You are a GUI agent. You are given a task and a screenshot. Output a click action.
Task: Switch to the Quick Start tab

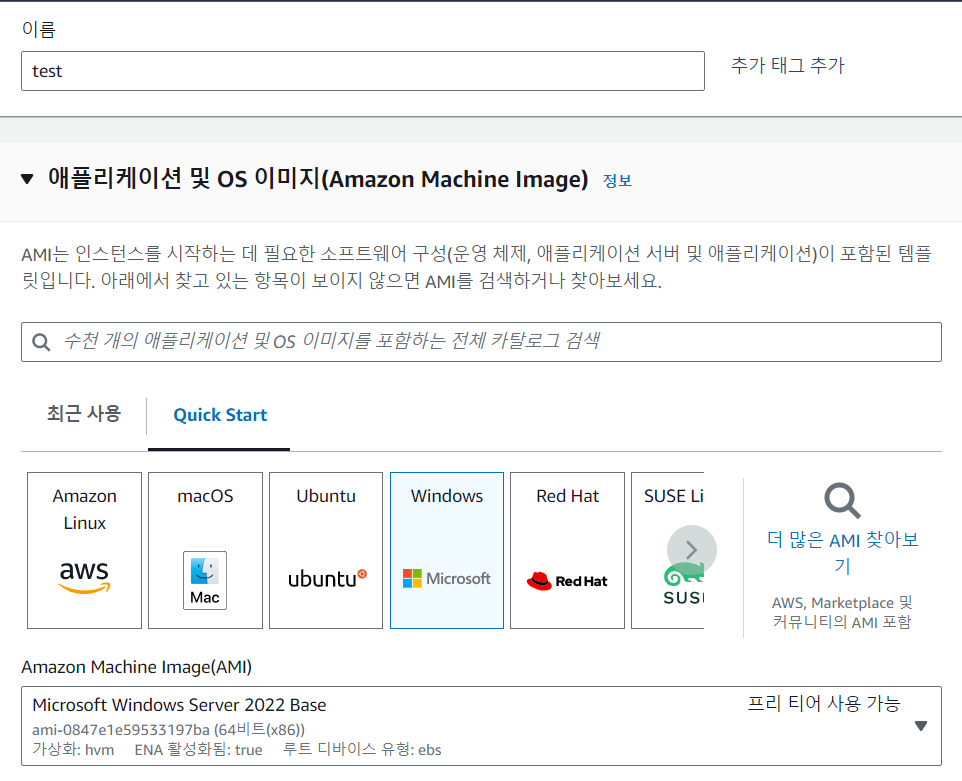click(x=220, y=415)
